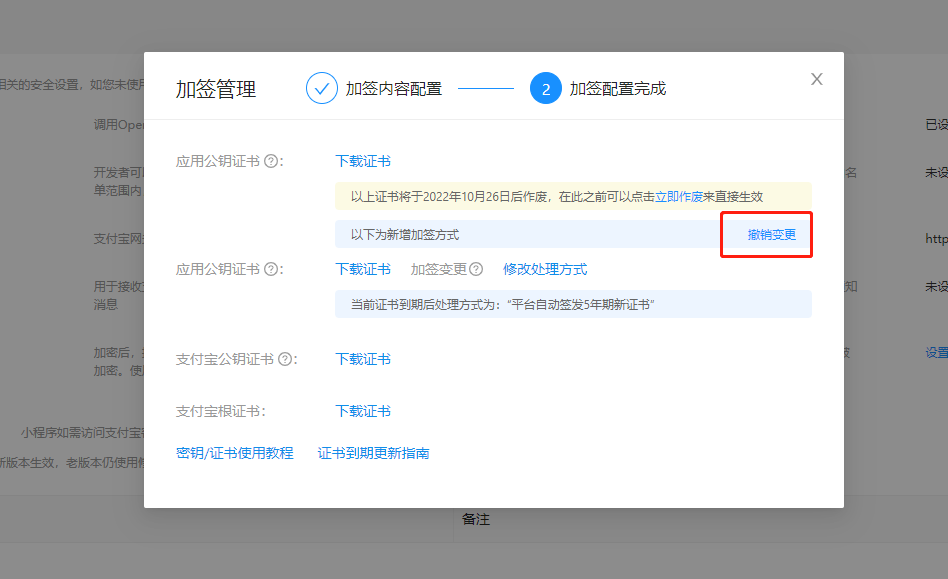Viewport: 948px width, 579px height.
Task: Click the question mark next to 加签变更
Action: click(476, 269)
